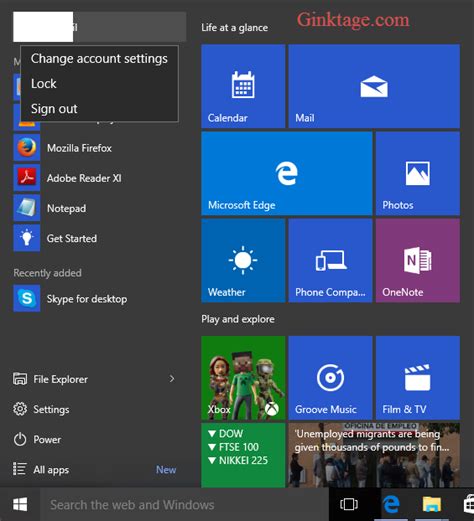This screenshot has width=474, height=521.
Task: Click the File Explorer icon in Start menu
Action: [x=20, y=379]
